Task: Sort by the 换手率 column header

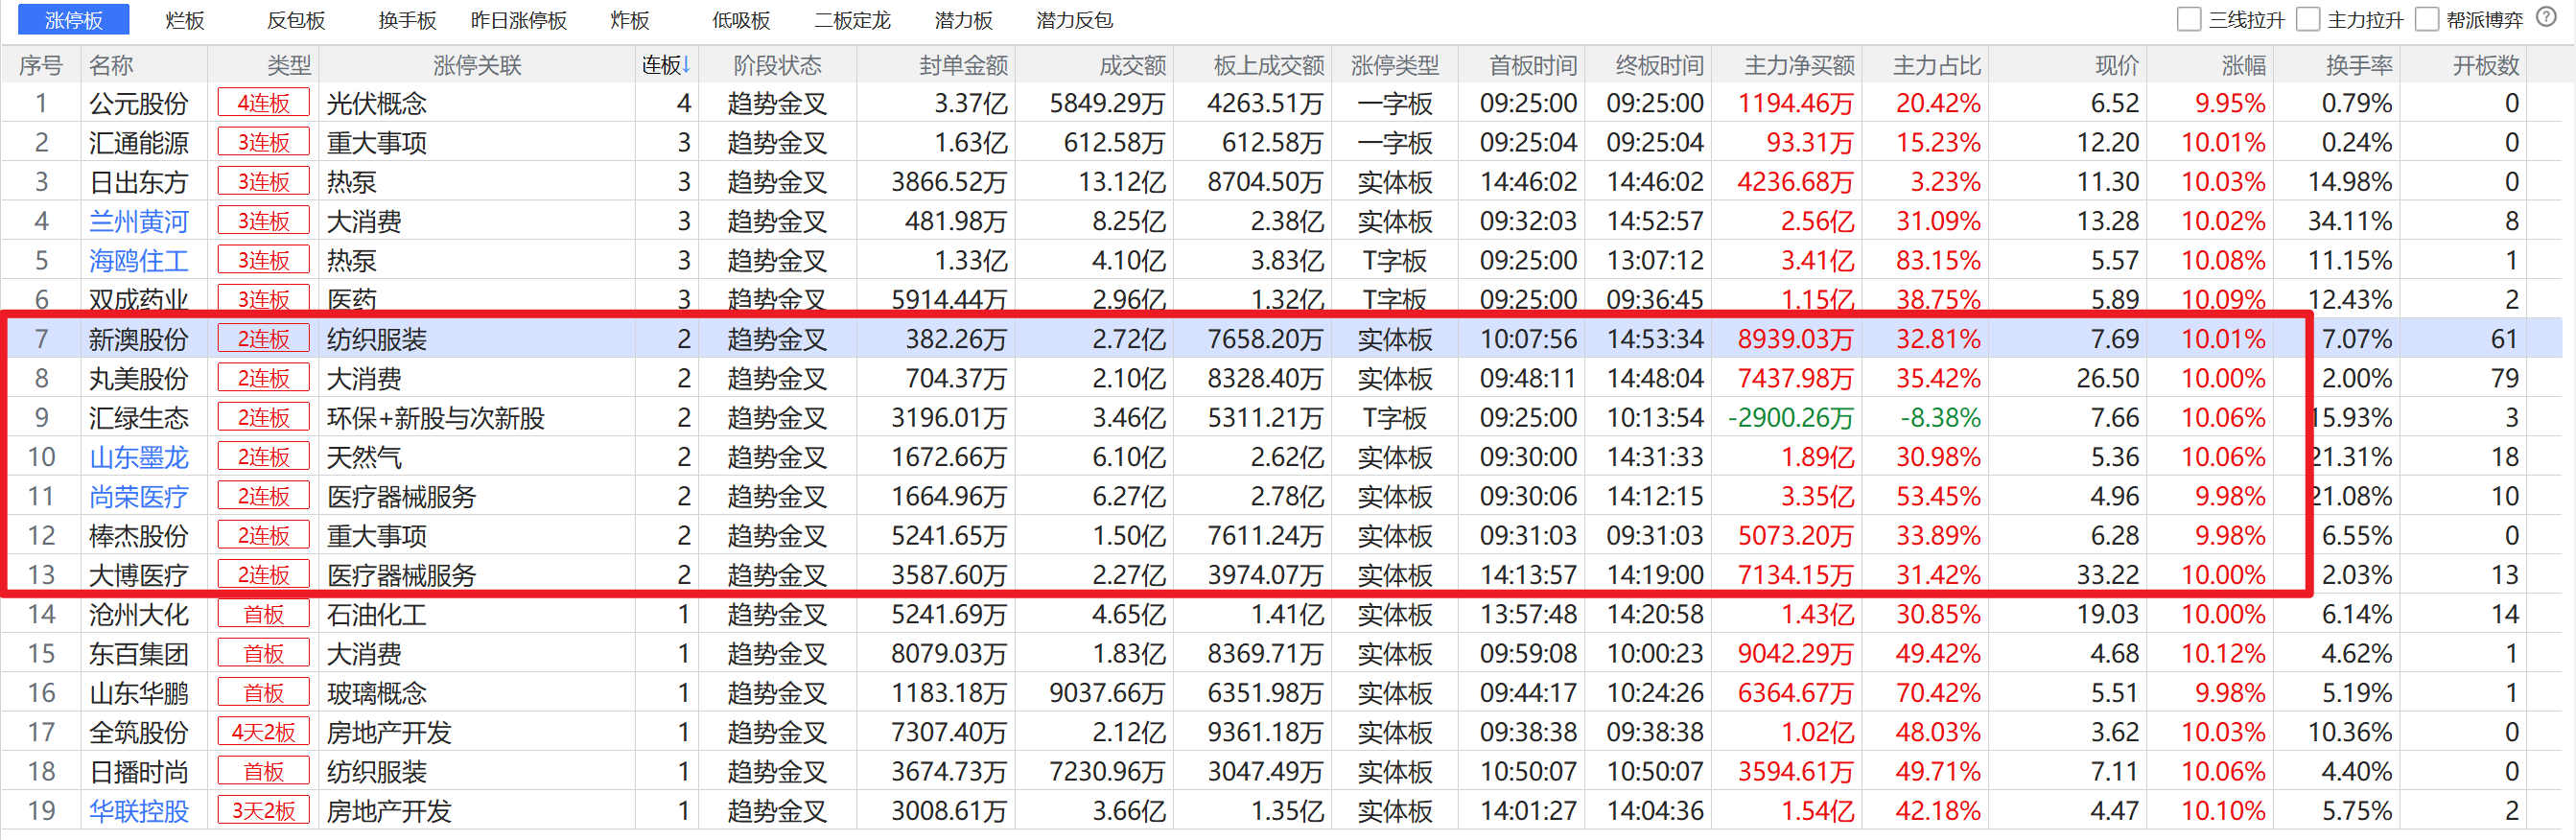Action: (2359, 65)
